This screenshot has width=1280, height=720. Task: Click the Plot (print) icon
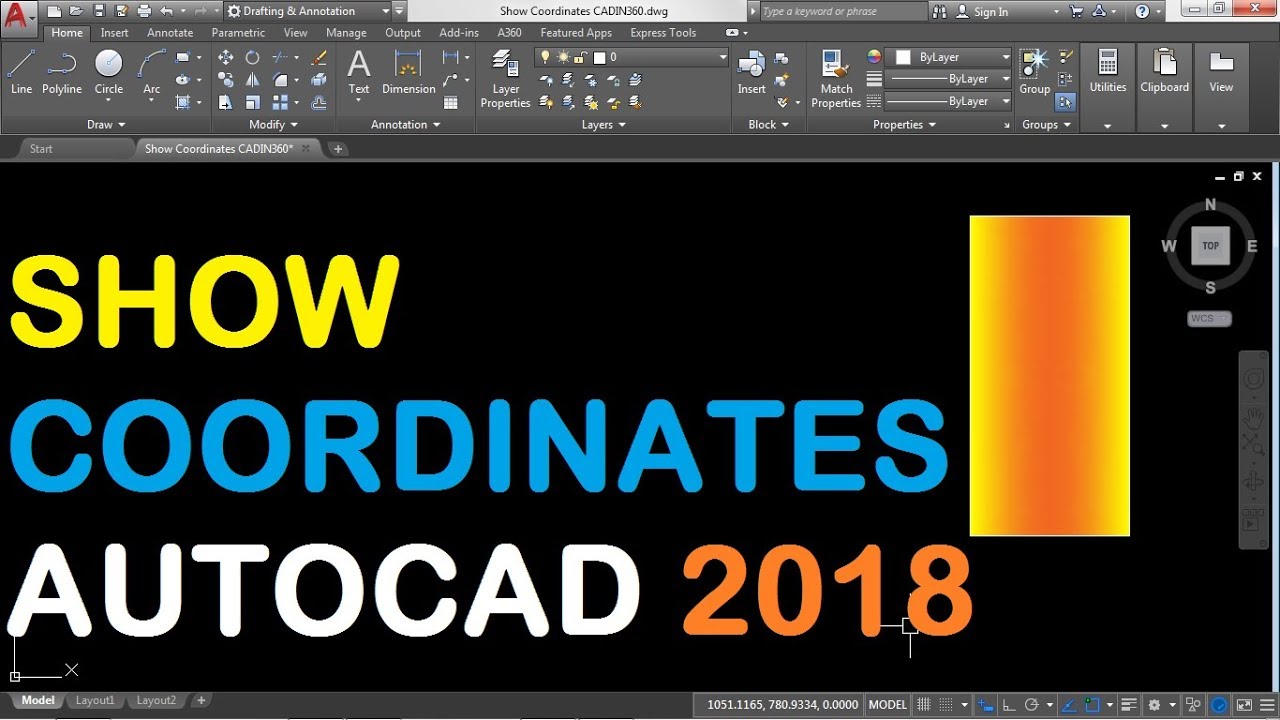(x=144, y=11)
